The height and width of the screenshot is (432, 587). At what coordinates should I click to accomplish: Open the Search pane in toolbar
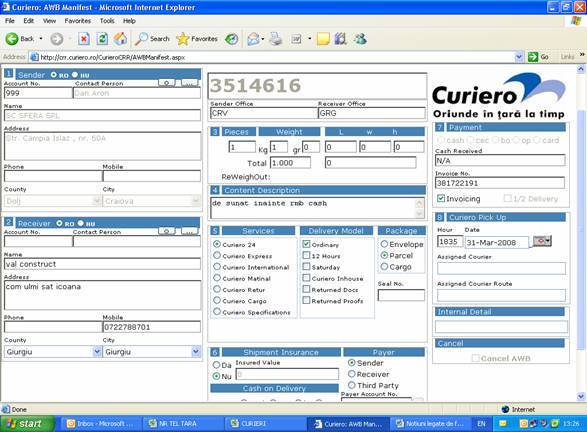point(153,39)
